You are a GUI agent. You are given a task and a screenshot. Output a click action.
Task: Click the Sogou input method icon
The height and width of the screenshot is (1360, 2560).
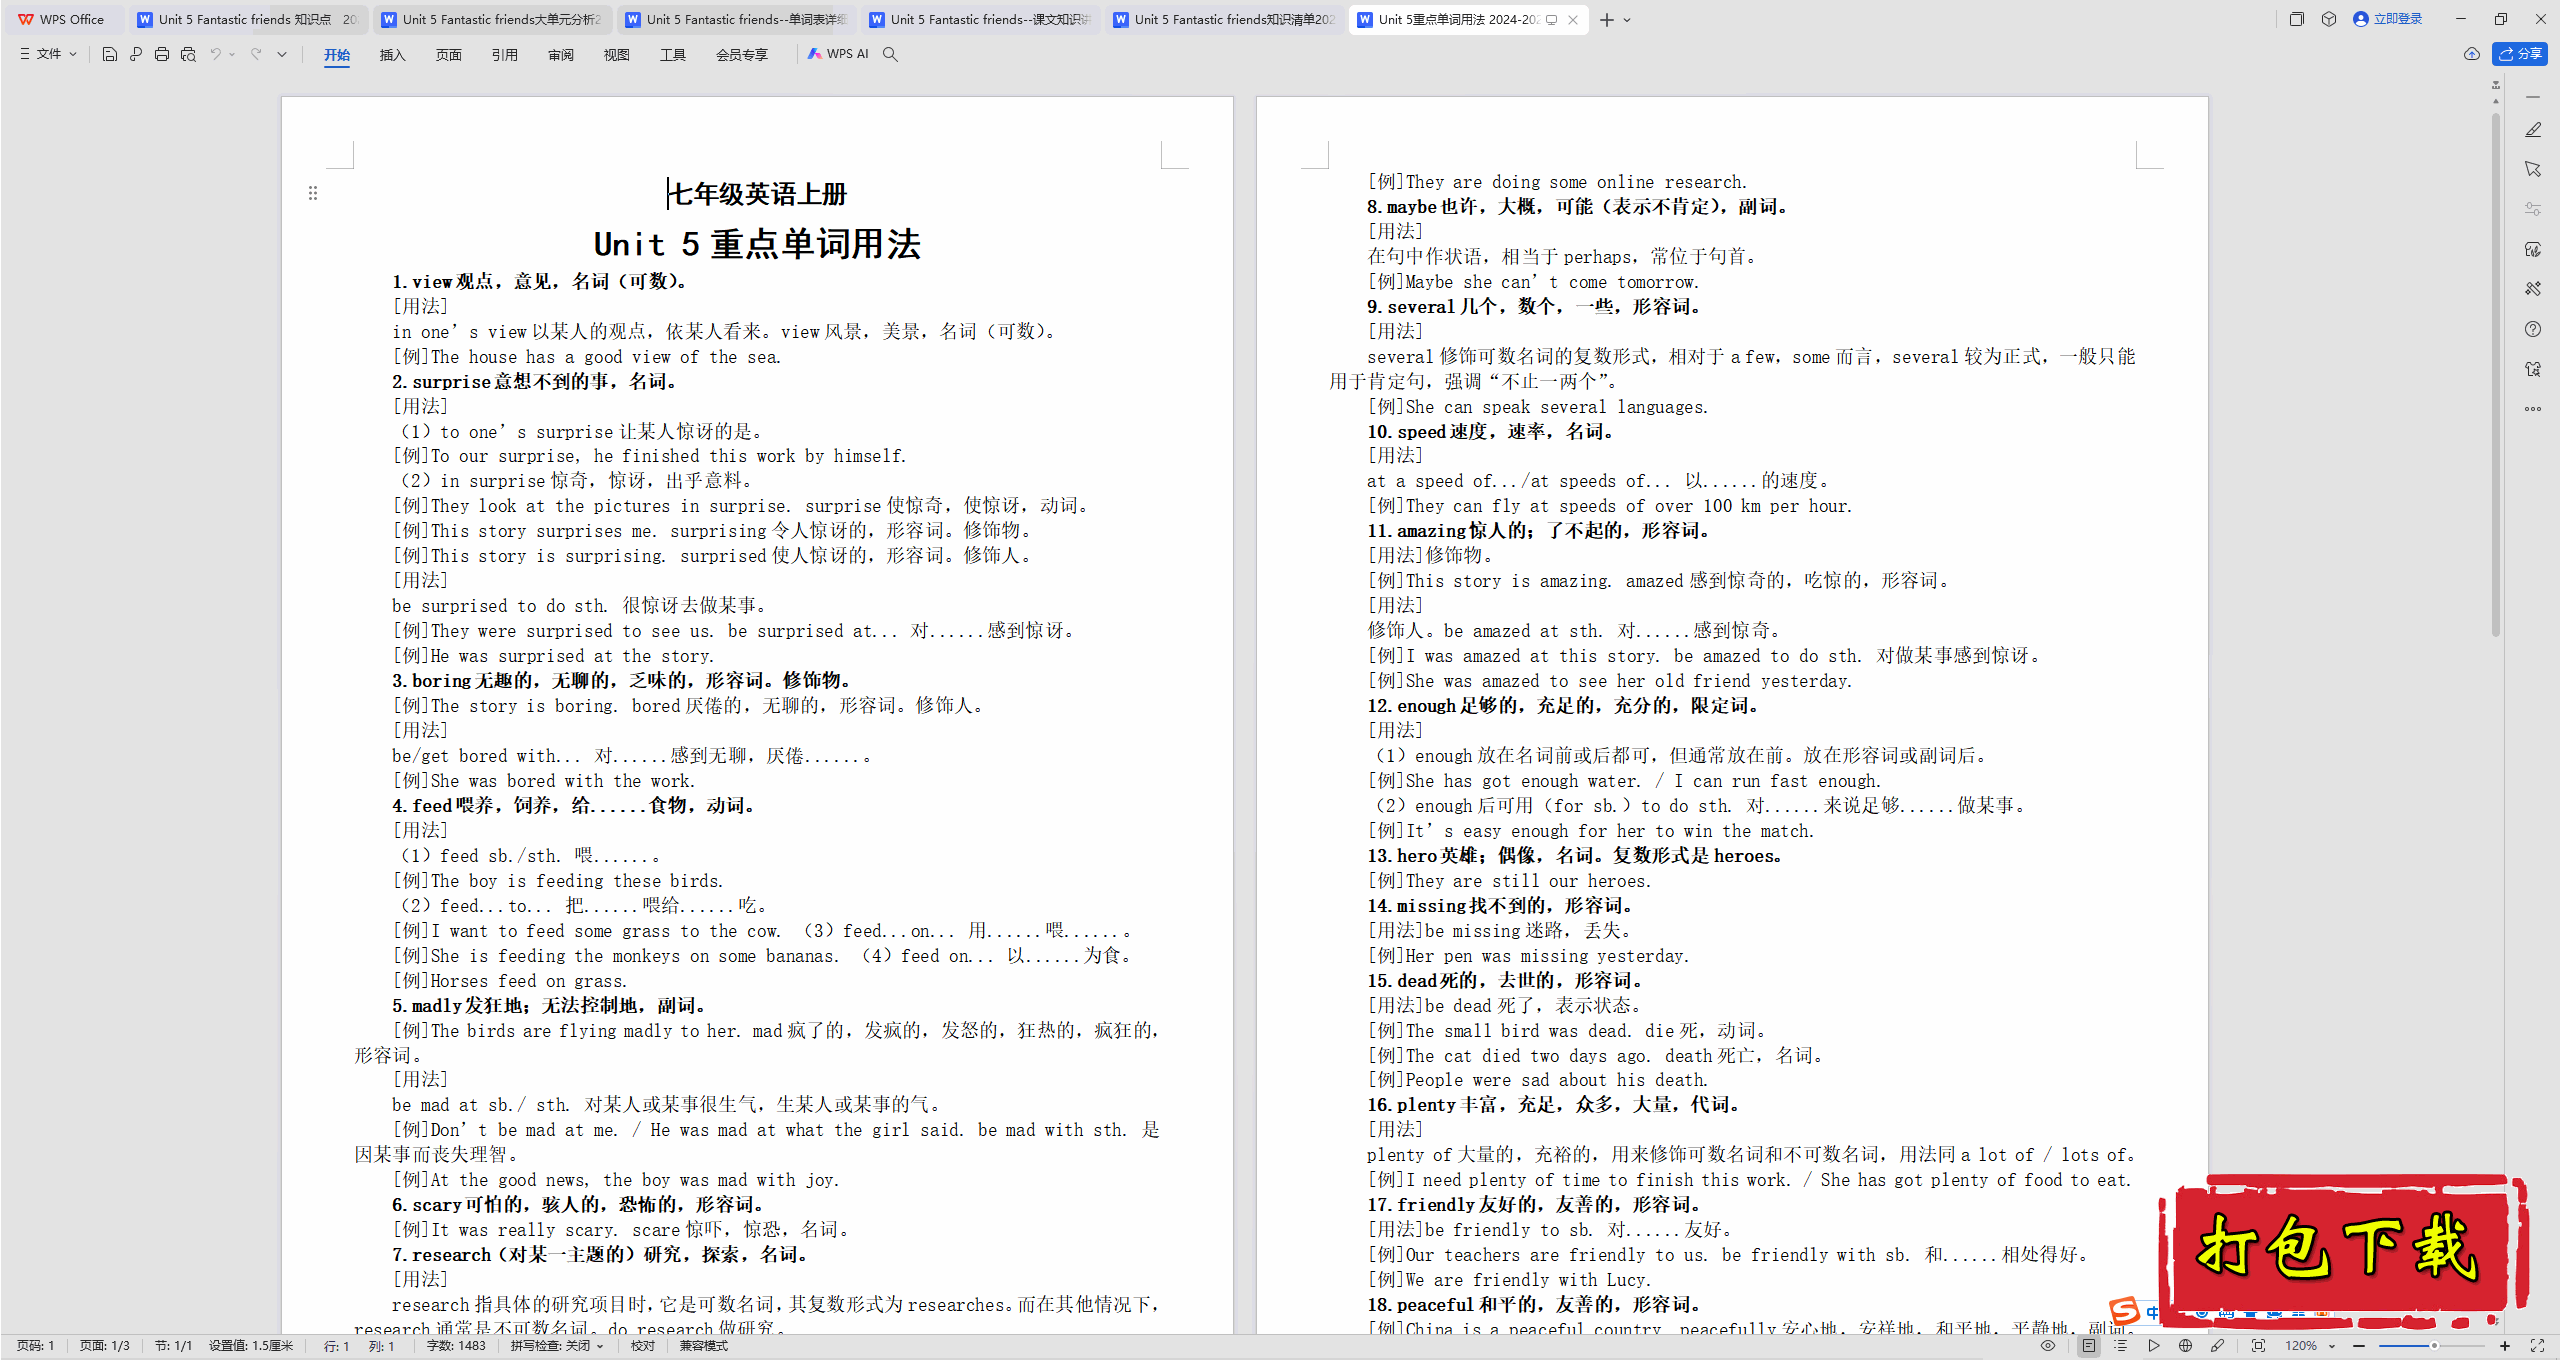click(2123, 1310)
